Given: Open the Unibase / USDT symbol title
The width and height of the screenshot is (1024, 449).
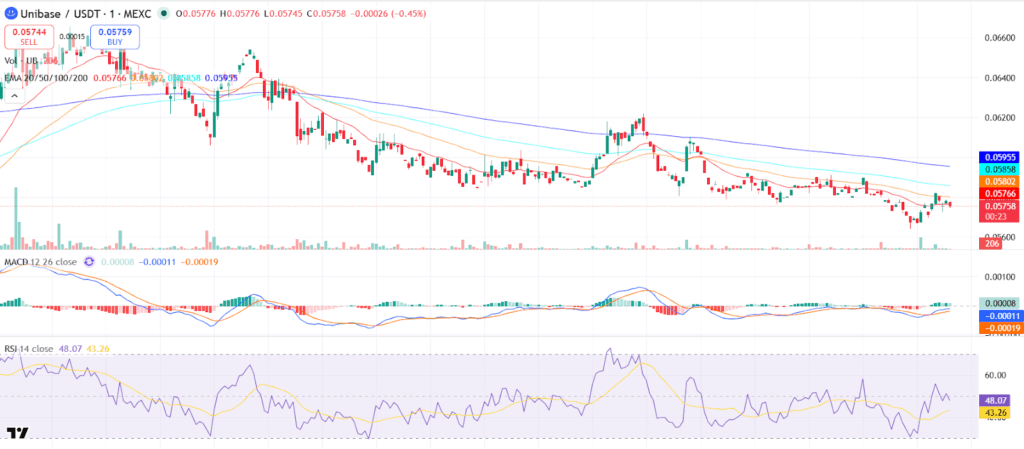Looking at the screenshot, I should (88, 14).
